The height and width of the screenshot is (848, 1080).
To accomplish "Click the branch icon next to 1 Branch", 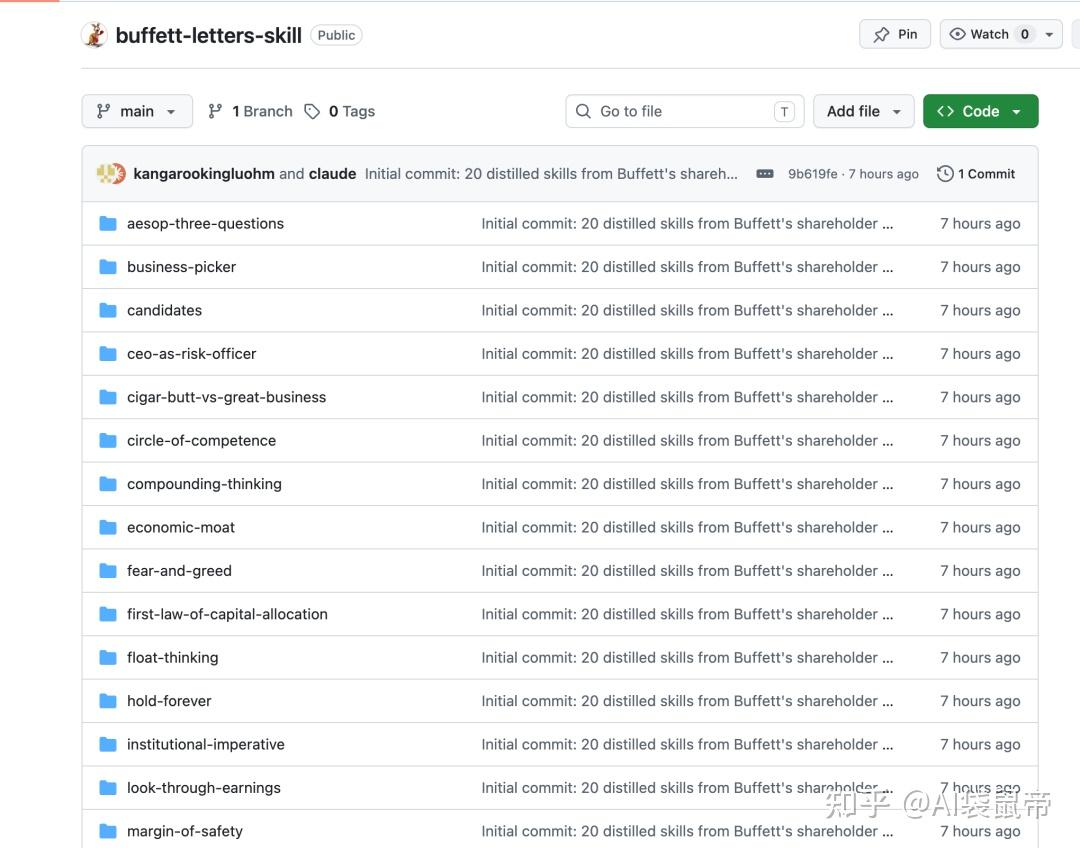I will (215, 112).
